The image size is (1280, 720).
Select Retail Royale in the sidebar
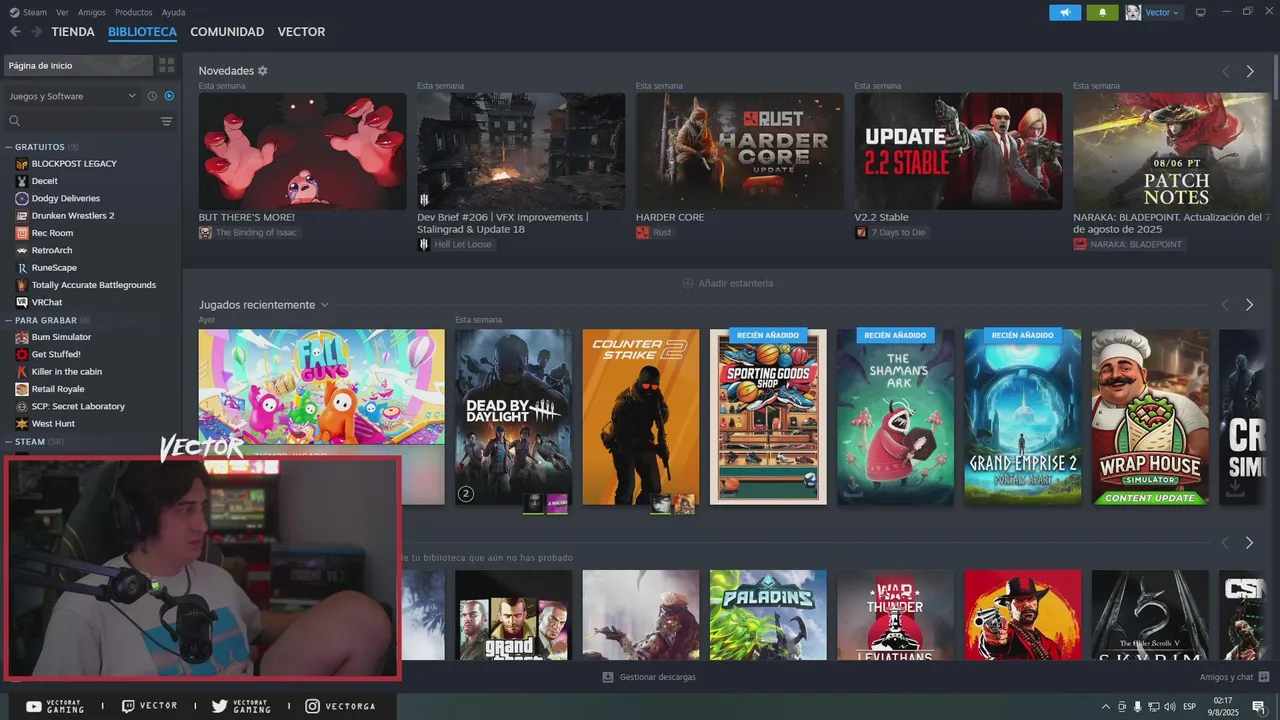pos(58,389)
